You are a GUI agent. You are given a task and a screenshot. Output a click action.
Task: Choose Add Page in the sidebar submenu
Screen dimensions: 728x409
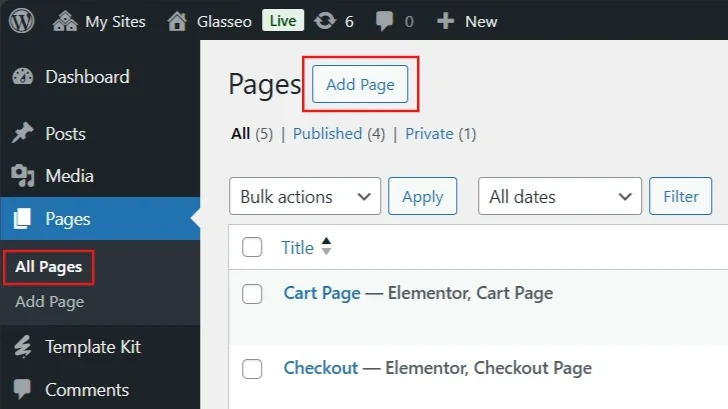click(50, 302)
